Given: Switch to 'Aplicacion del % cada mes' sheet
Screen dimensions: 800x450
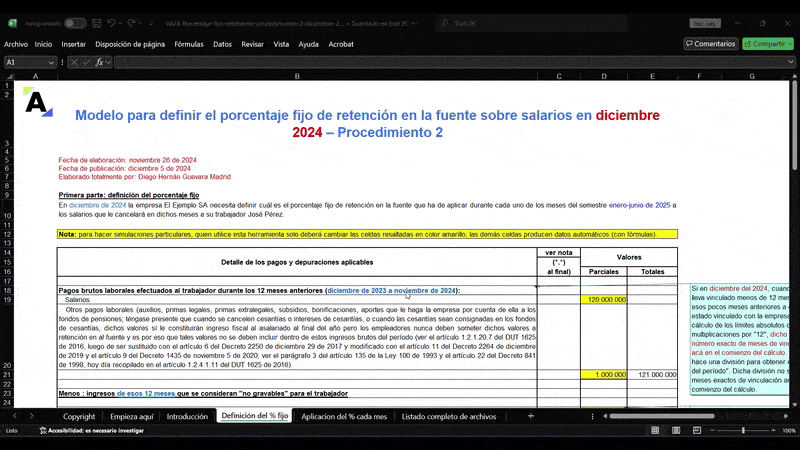Looking at the screenshot, I should pos(343,416).
